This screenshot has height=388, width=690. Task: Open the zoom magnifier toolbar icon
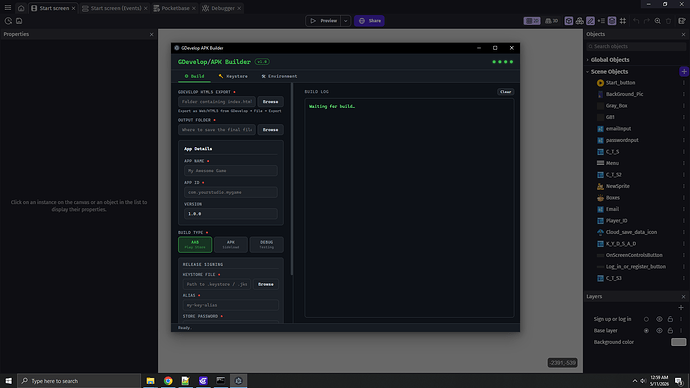pos(657,21)
